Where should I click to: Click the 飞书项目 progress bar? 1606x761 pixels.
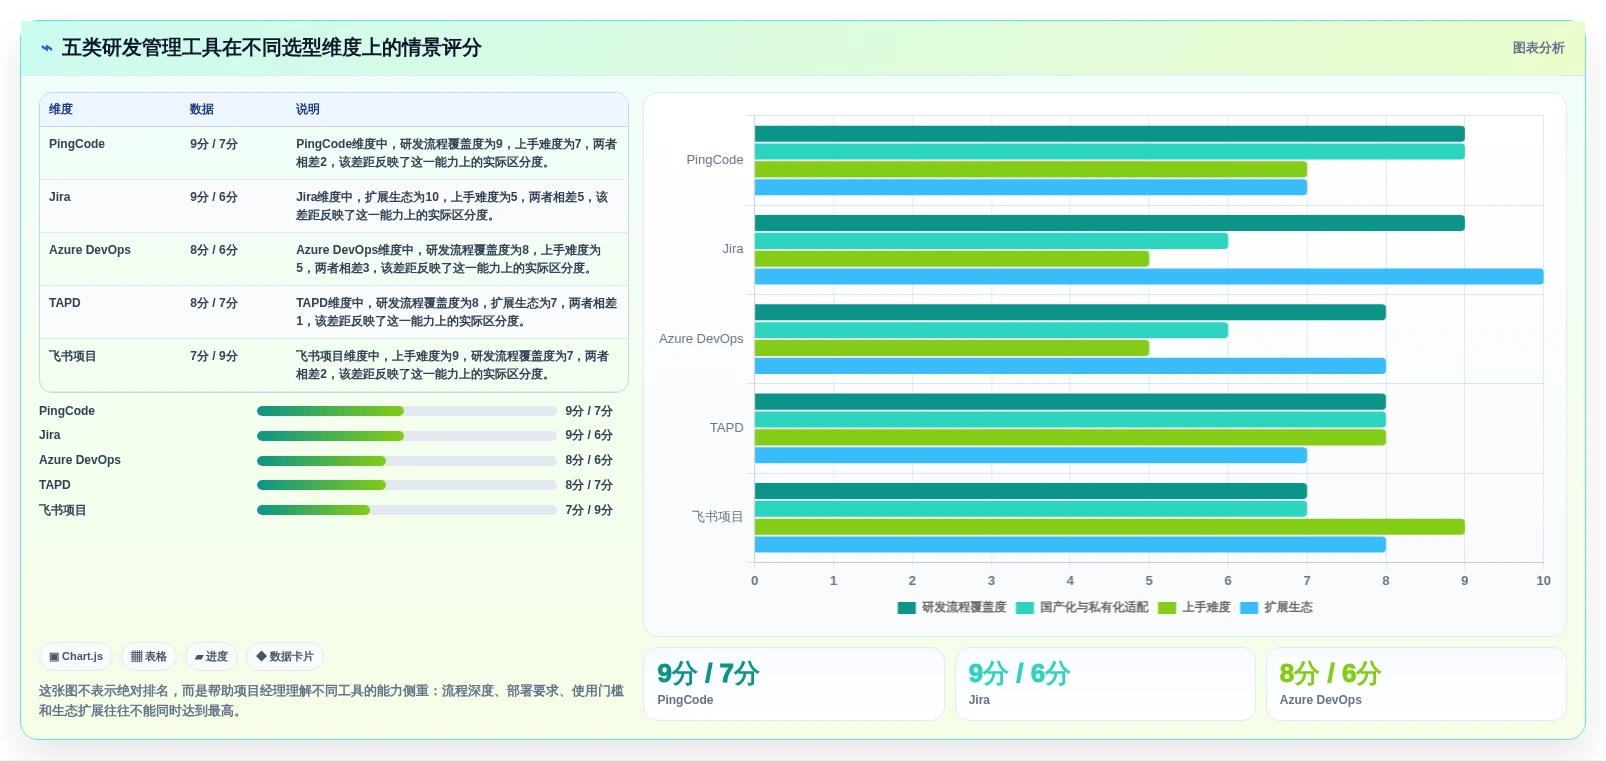(407, 510)
